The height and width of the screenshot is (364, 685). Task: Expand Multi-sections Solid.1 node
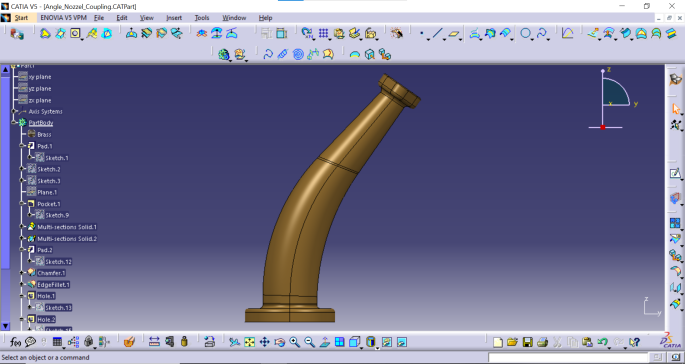pos(22,226)
